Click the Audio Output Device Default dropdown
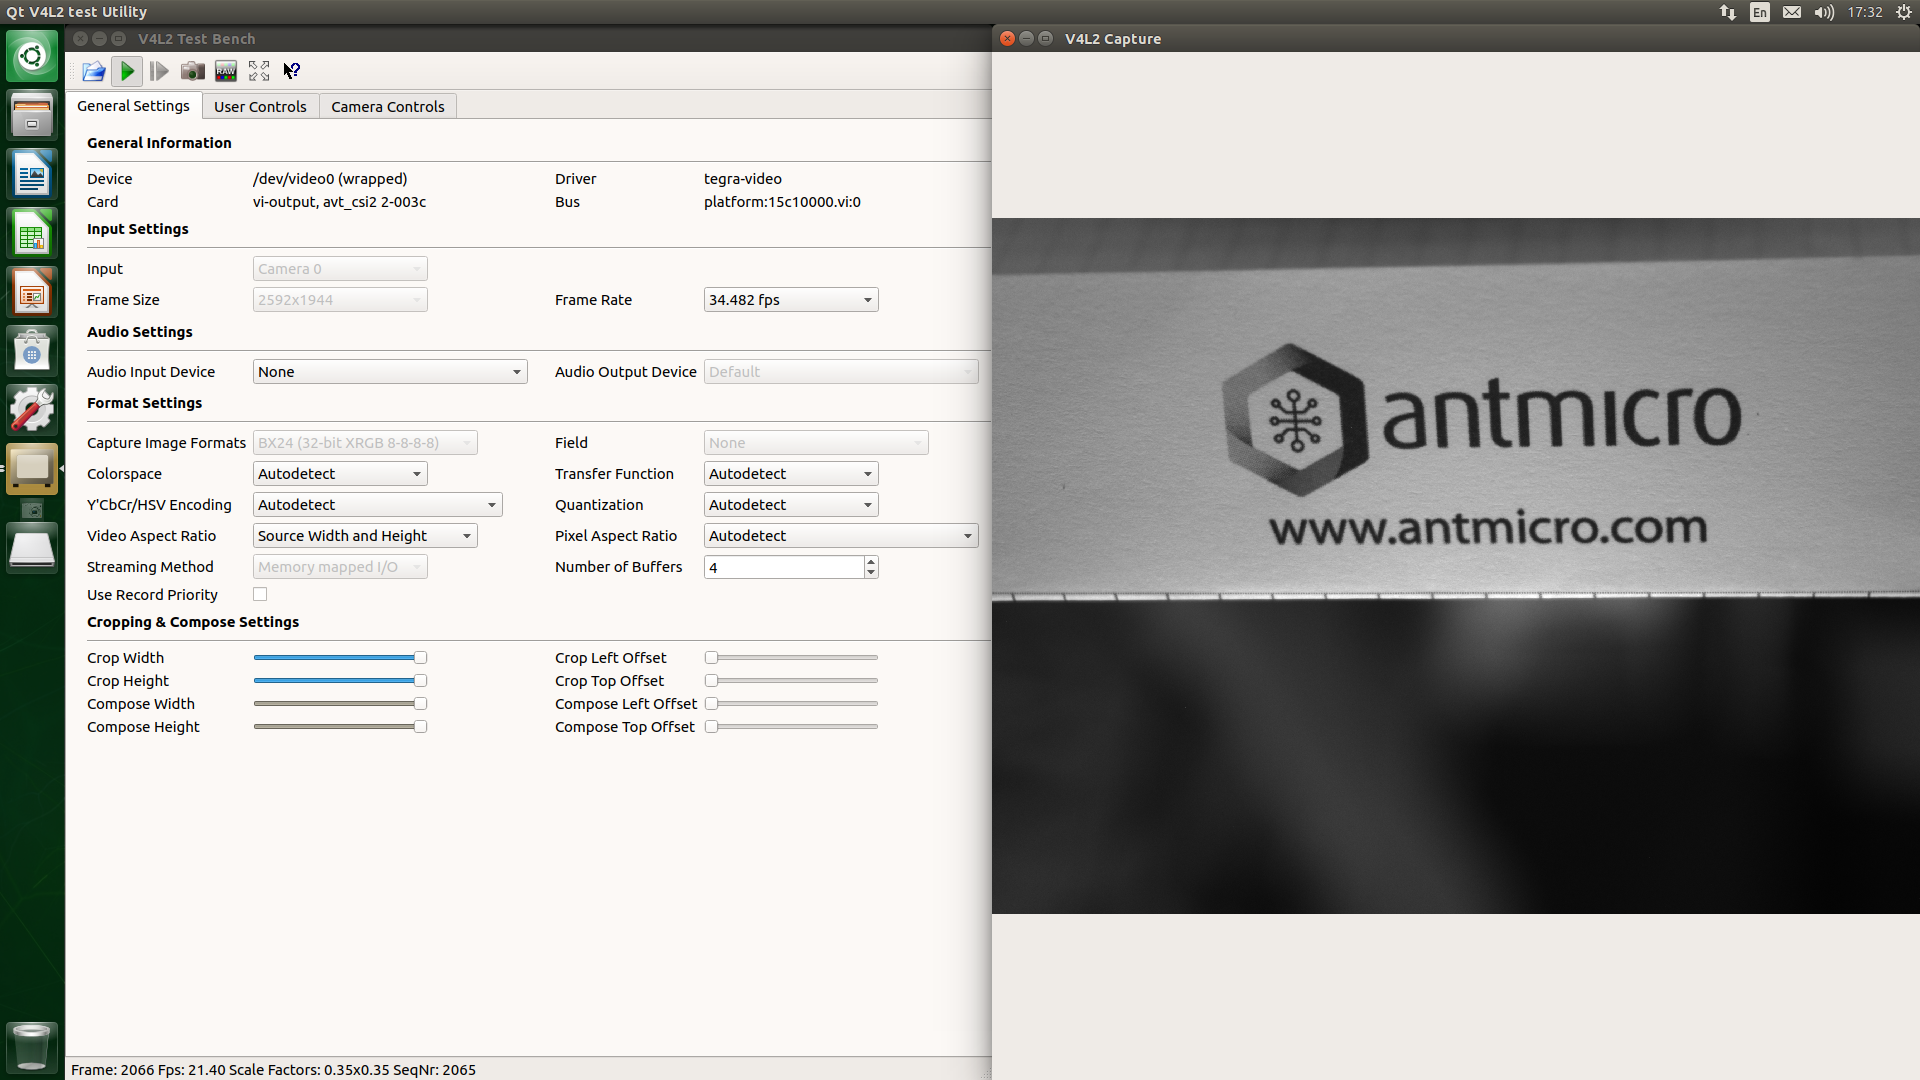The image size is (1920, 1080). (841, 372)
